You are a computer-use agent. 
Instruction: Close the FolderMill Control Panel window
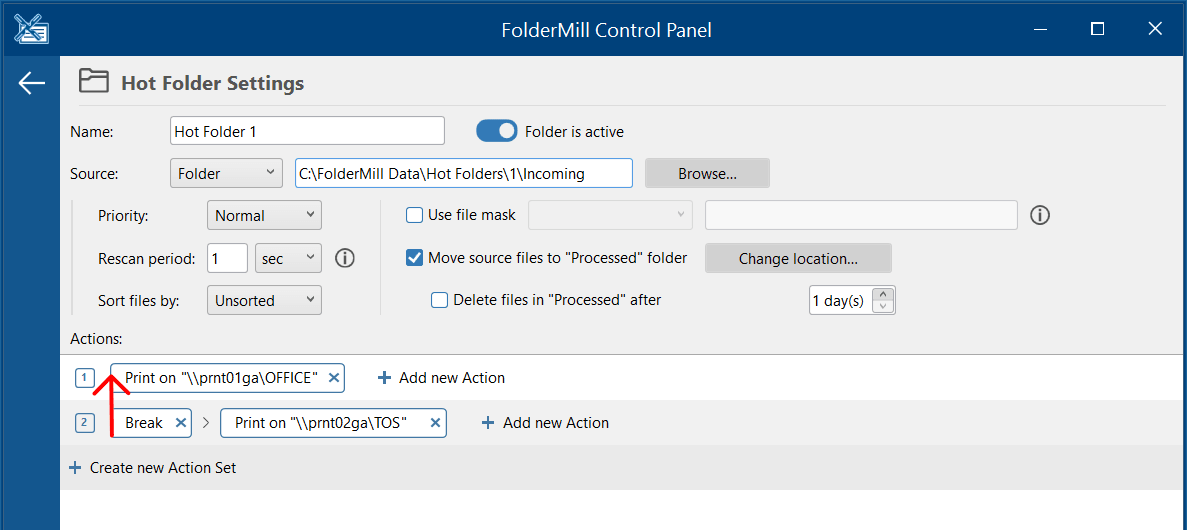coord(1155,29)
